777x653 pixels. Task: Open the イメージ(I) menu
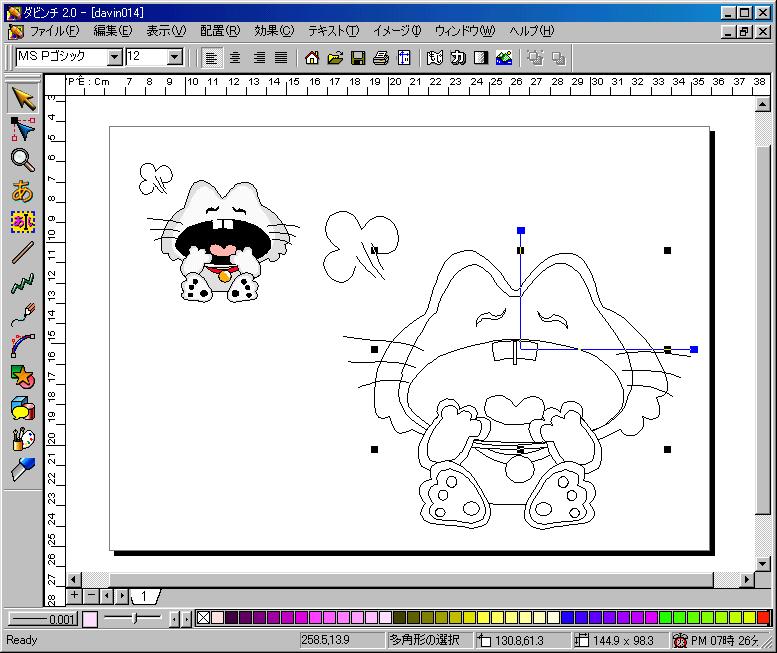click(x=397, y=31)
